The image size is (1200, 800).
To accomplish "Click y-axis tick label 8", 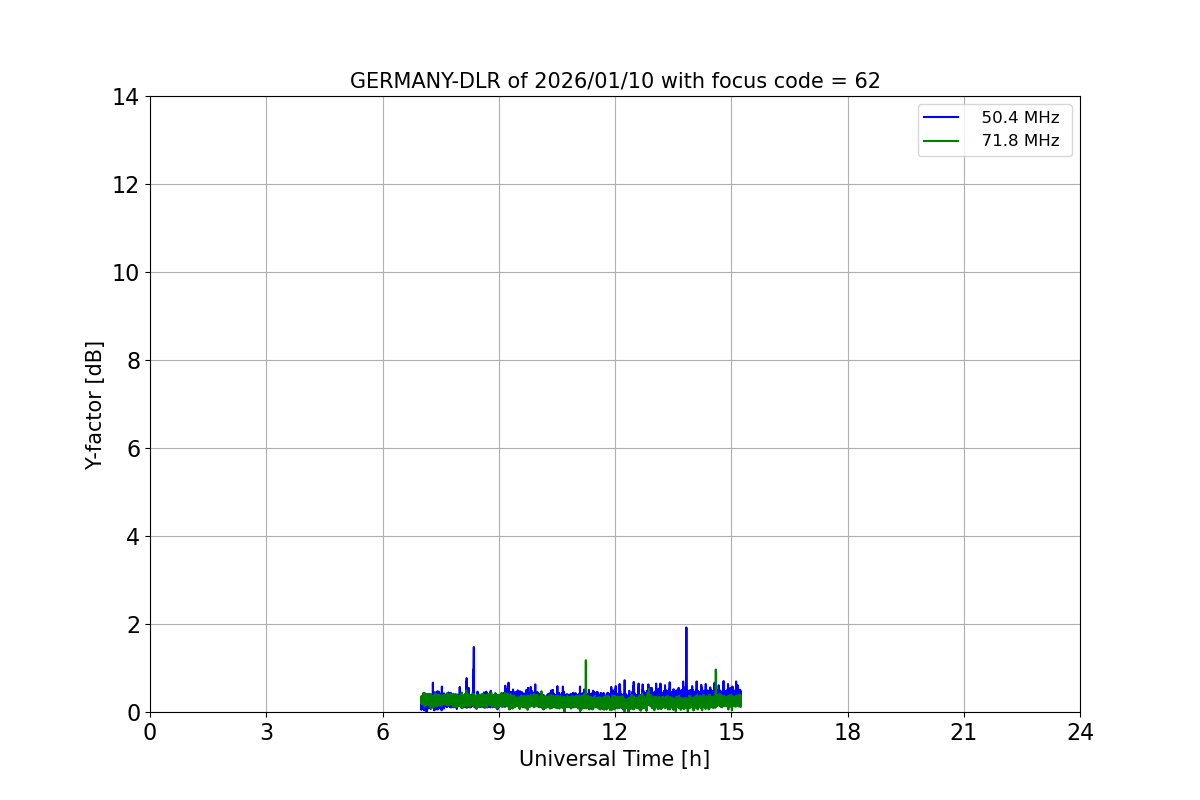I will [133, 361].
